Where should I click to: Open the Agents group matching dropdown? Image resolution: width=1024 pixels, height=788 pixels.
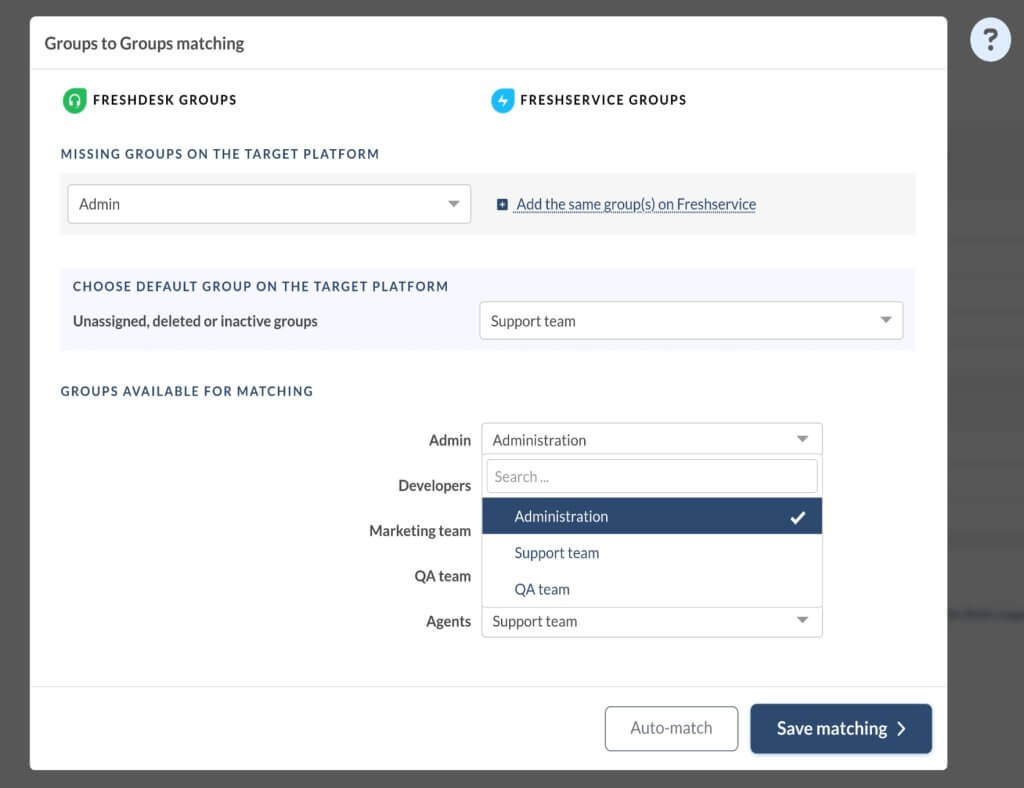click(x=651, y=621)
